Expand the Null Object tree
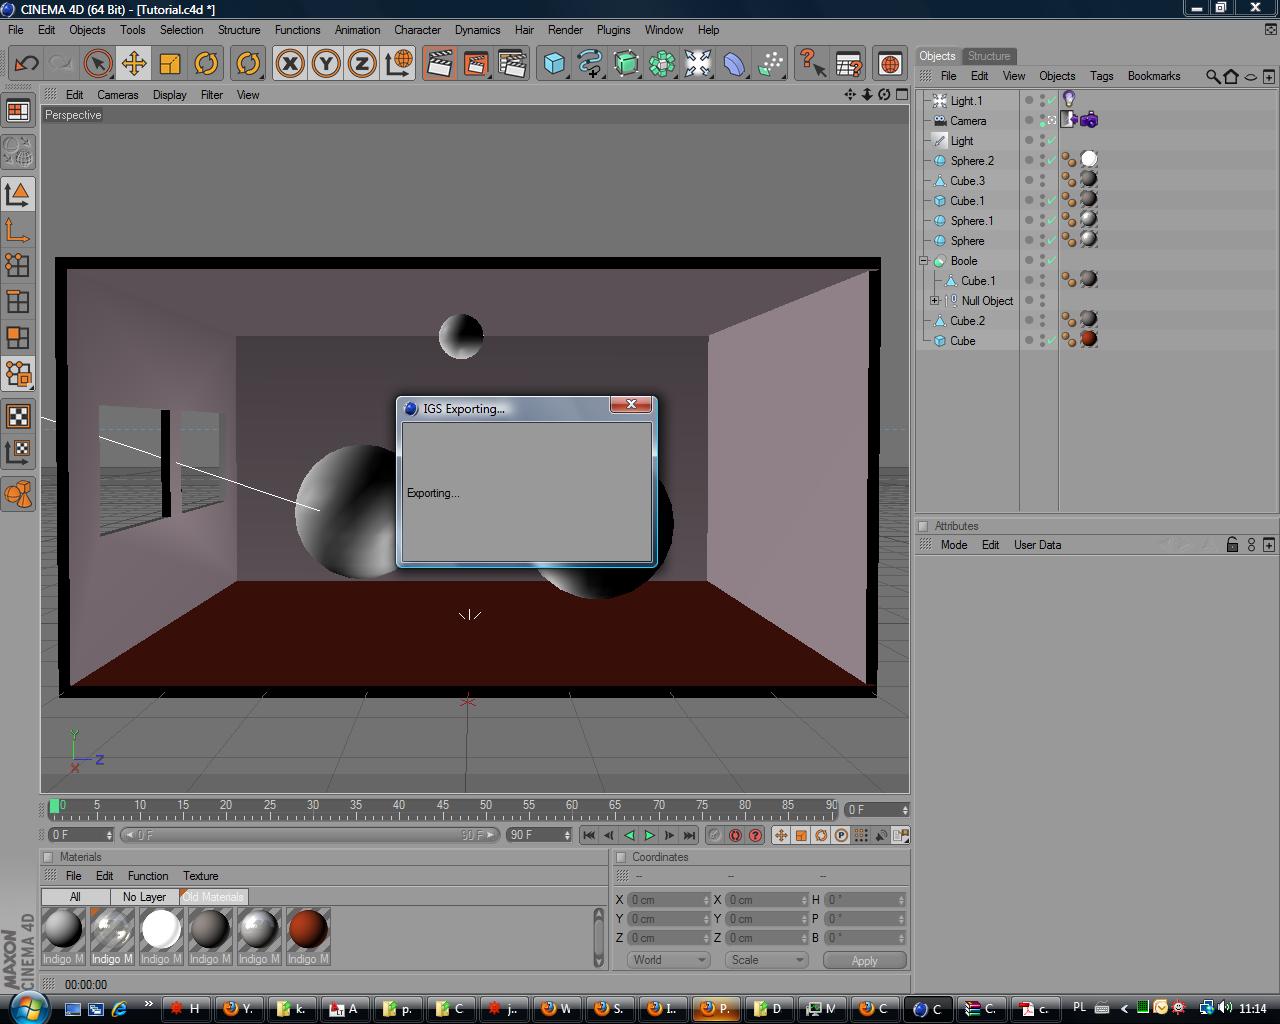Image resolution: width=1280 pixels, height=1024 pixels. [x=935, y=301]
